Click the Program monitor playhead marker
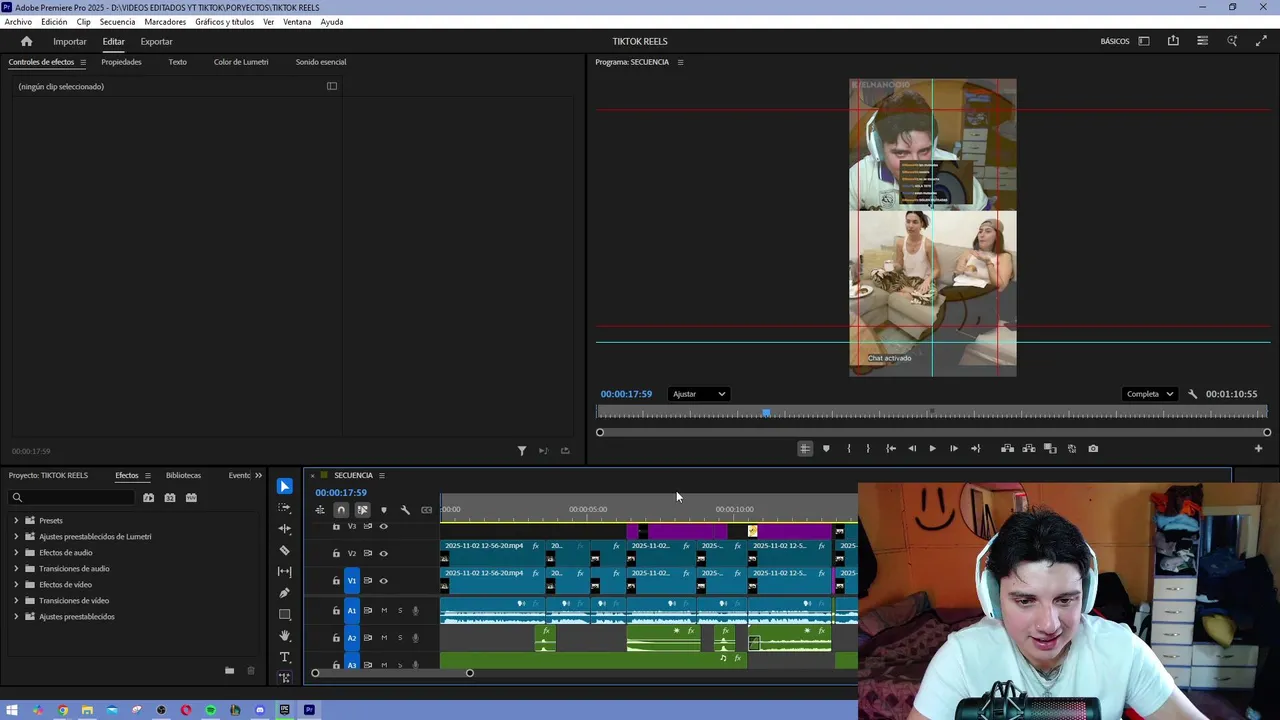 [x=766, y=412]
